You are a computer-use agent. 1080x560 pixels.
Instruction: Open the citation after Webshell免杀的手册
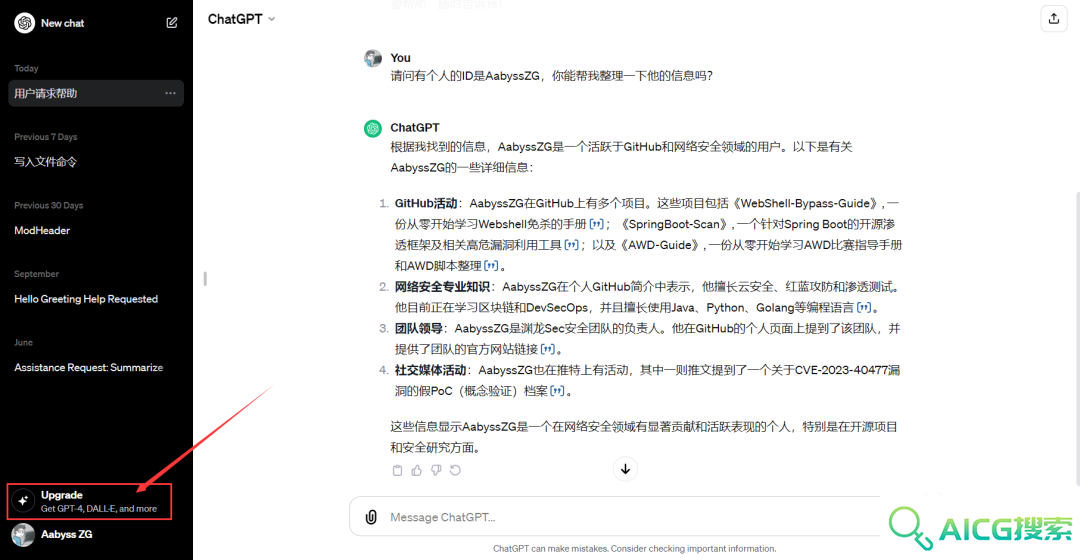[x=596, y=224]
